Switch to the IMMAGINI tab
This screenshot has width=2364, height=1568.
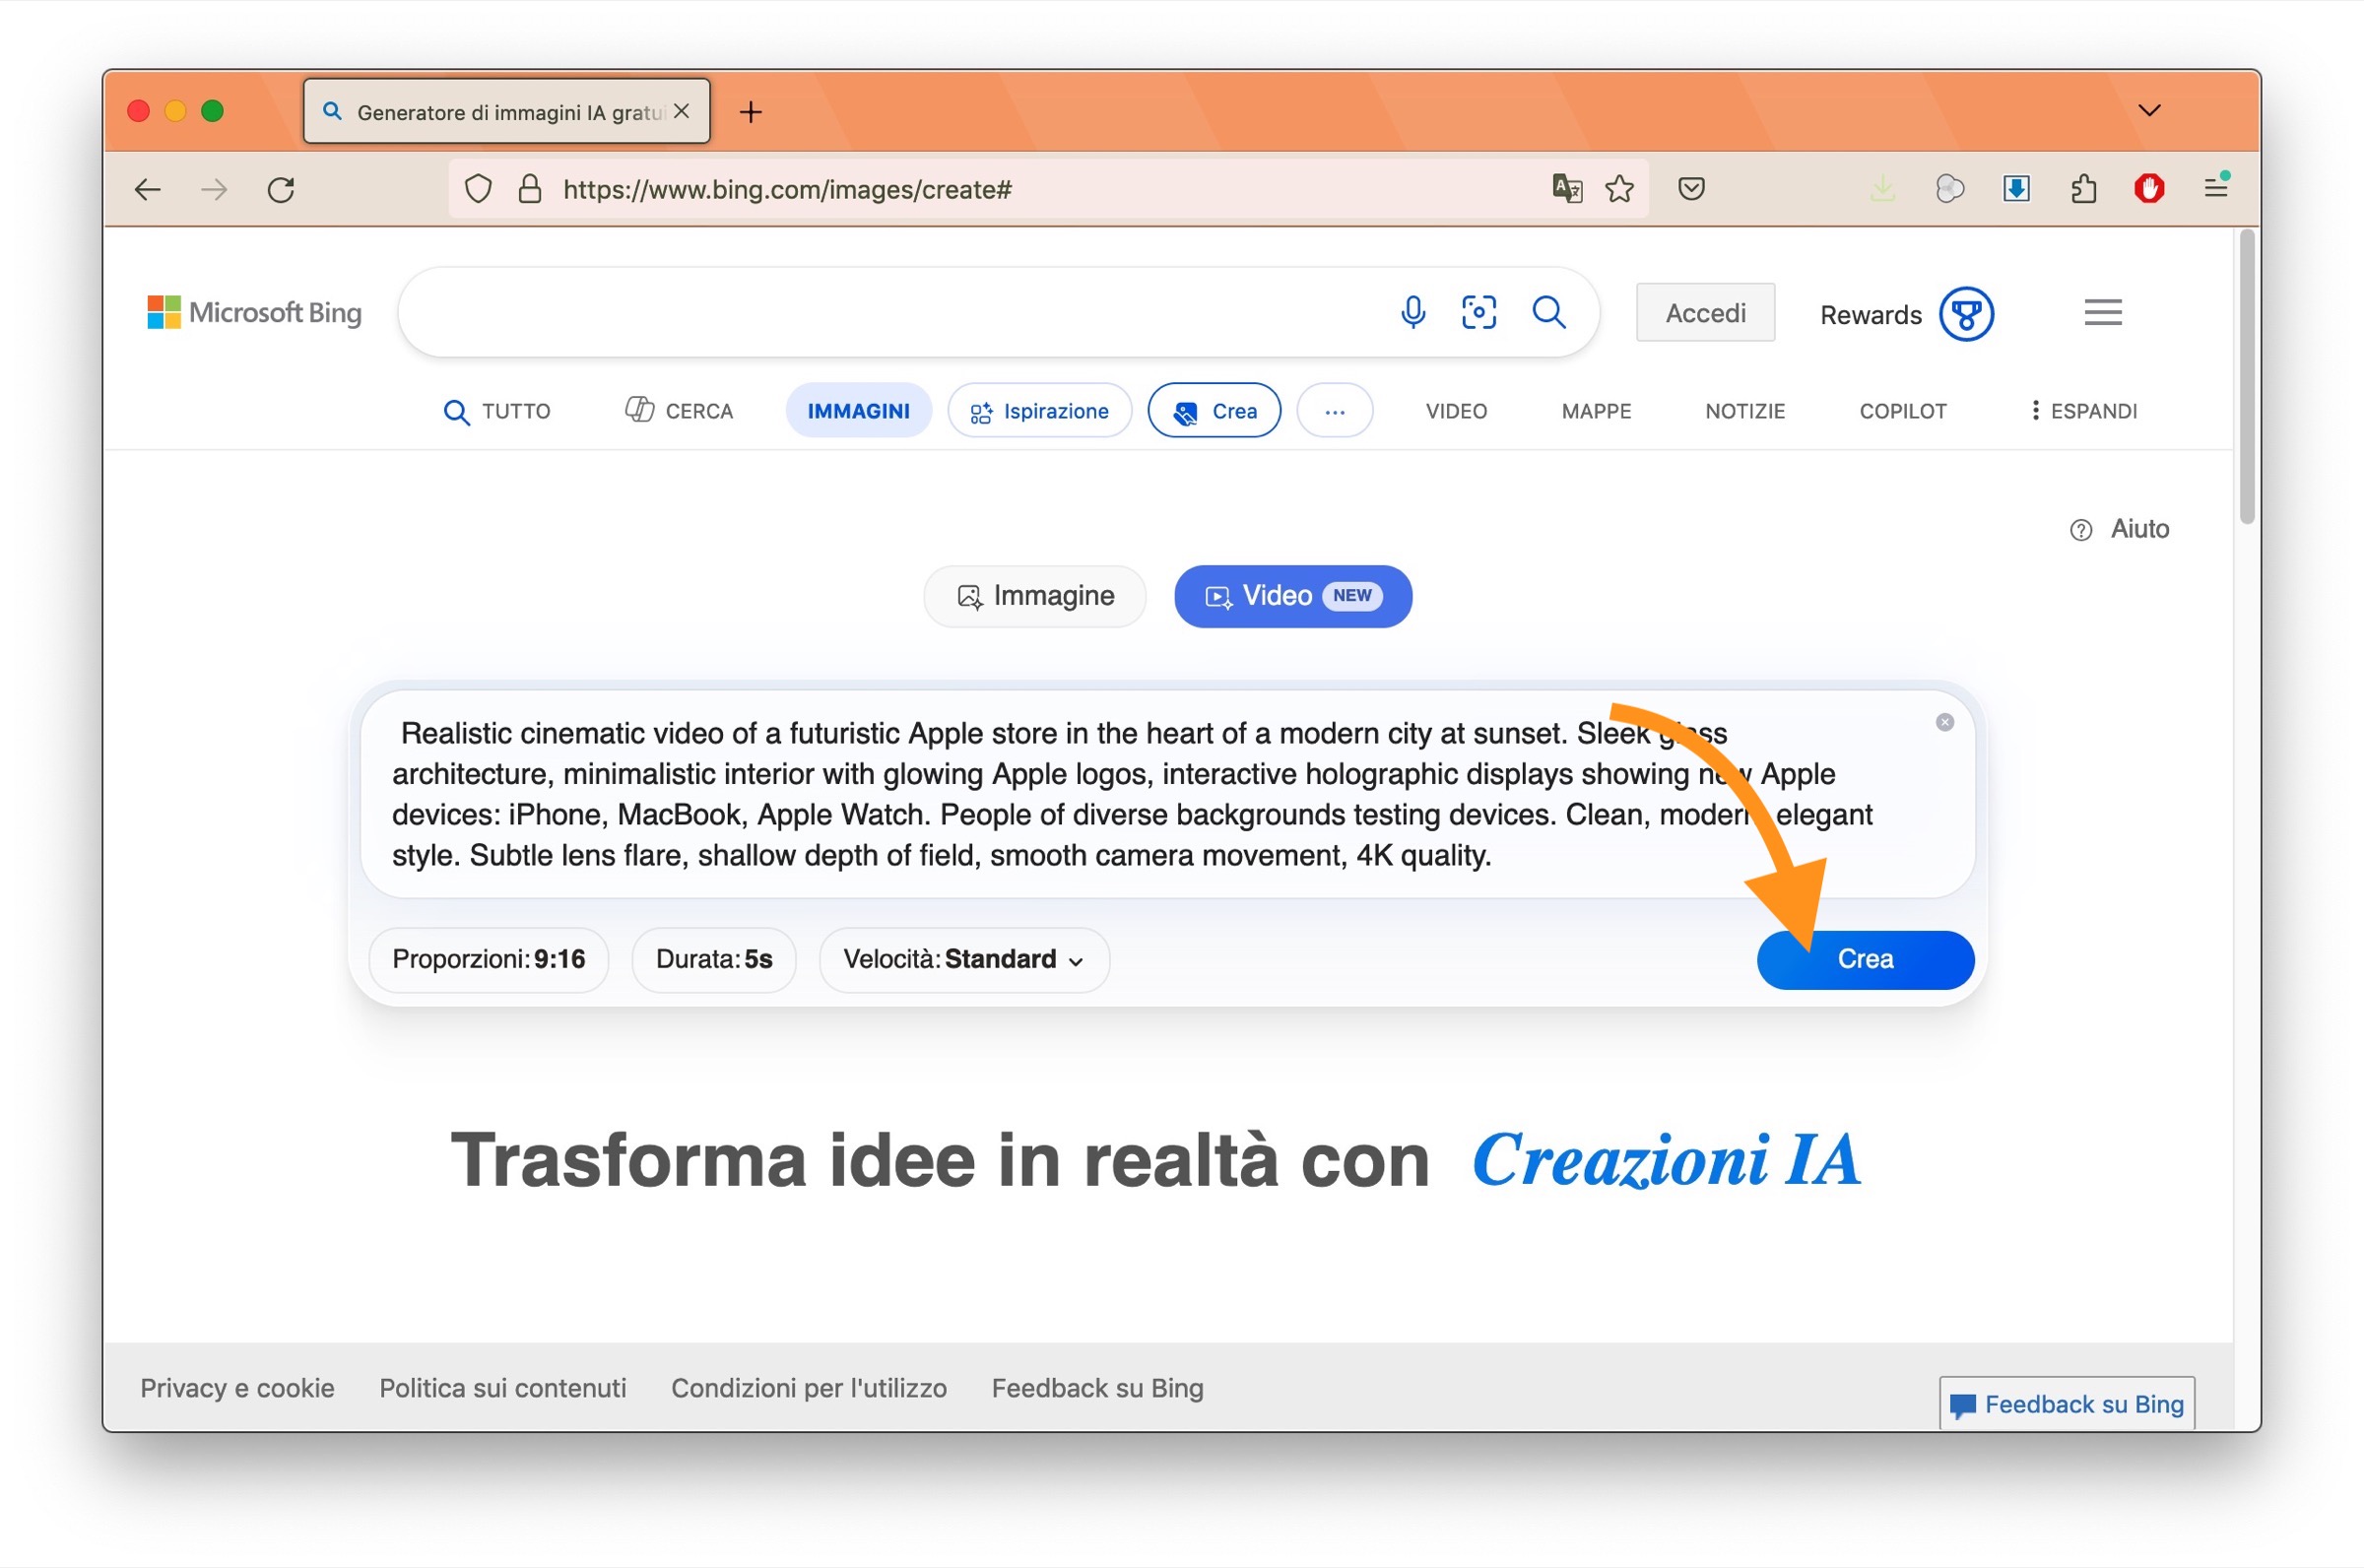point(858,410)
